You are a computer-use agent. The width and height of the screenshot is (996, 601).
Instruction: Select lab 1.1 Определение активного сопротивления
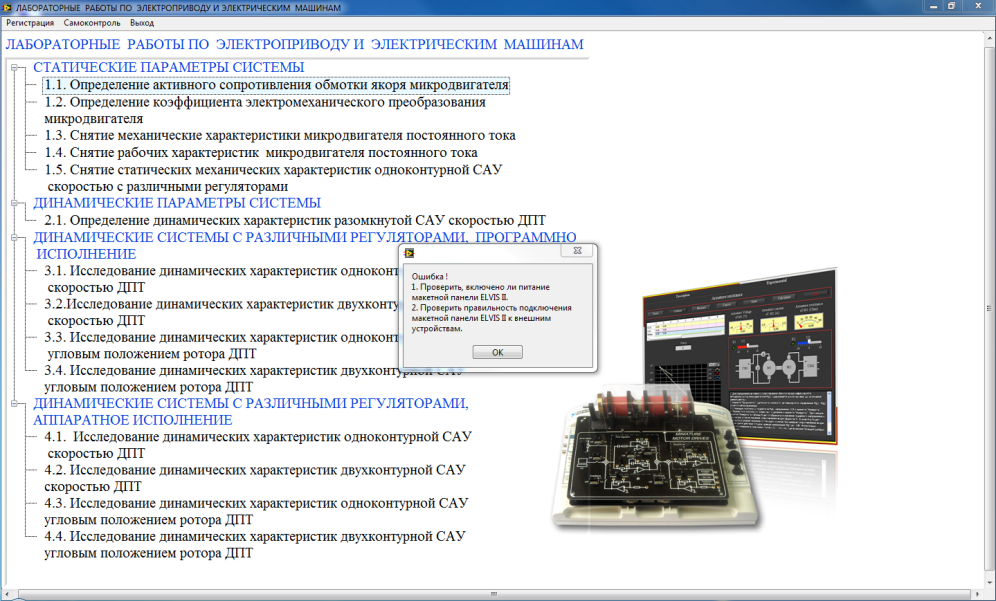tap(276, 84)
